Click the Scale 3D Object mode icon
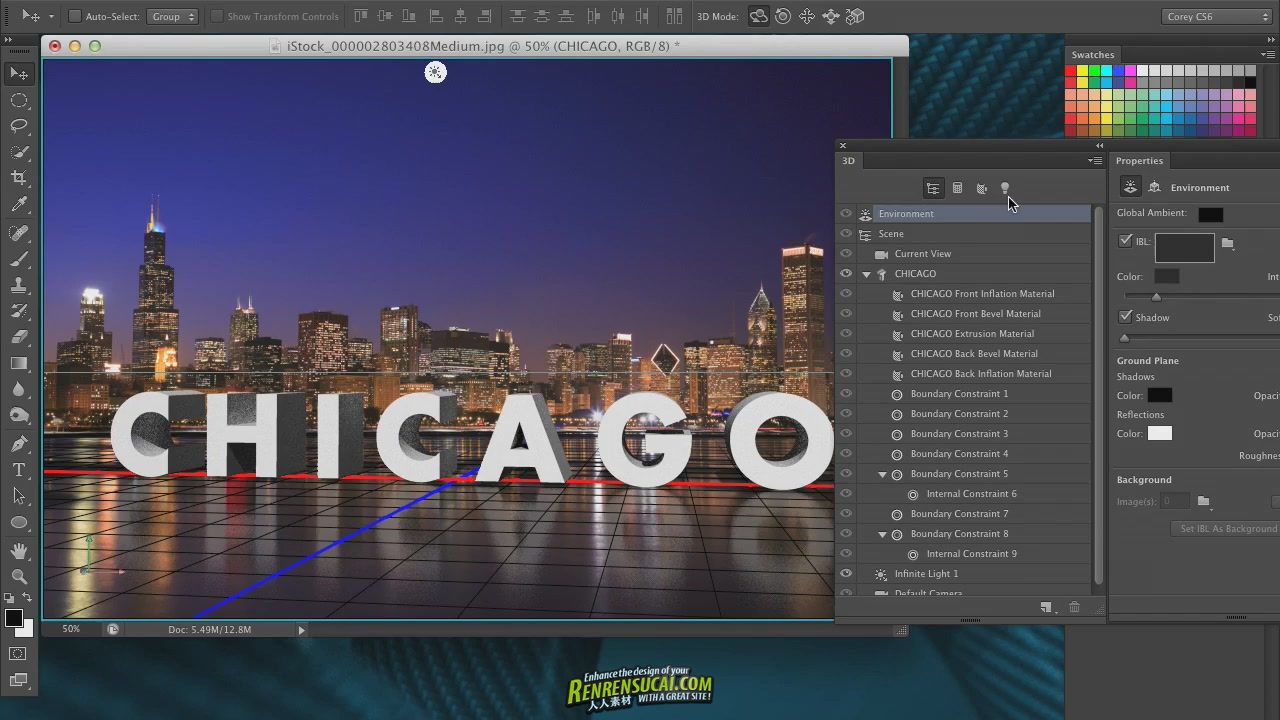 (x=855, y=16)
